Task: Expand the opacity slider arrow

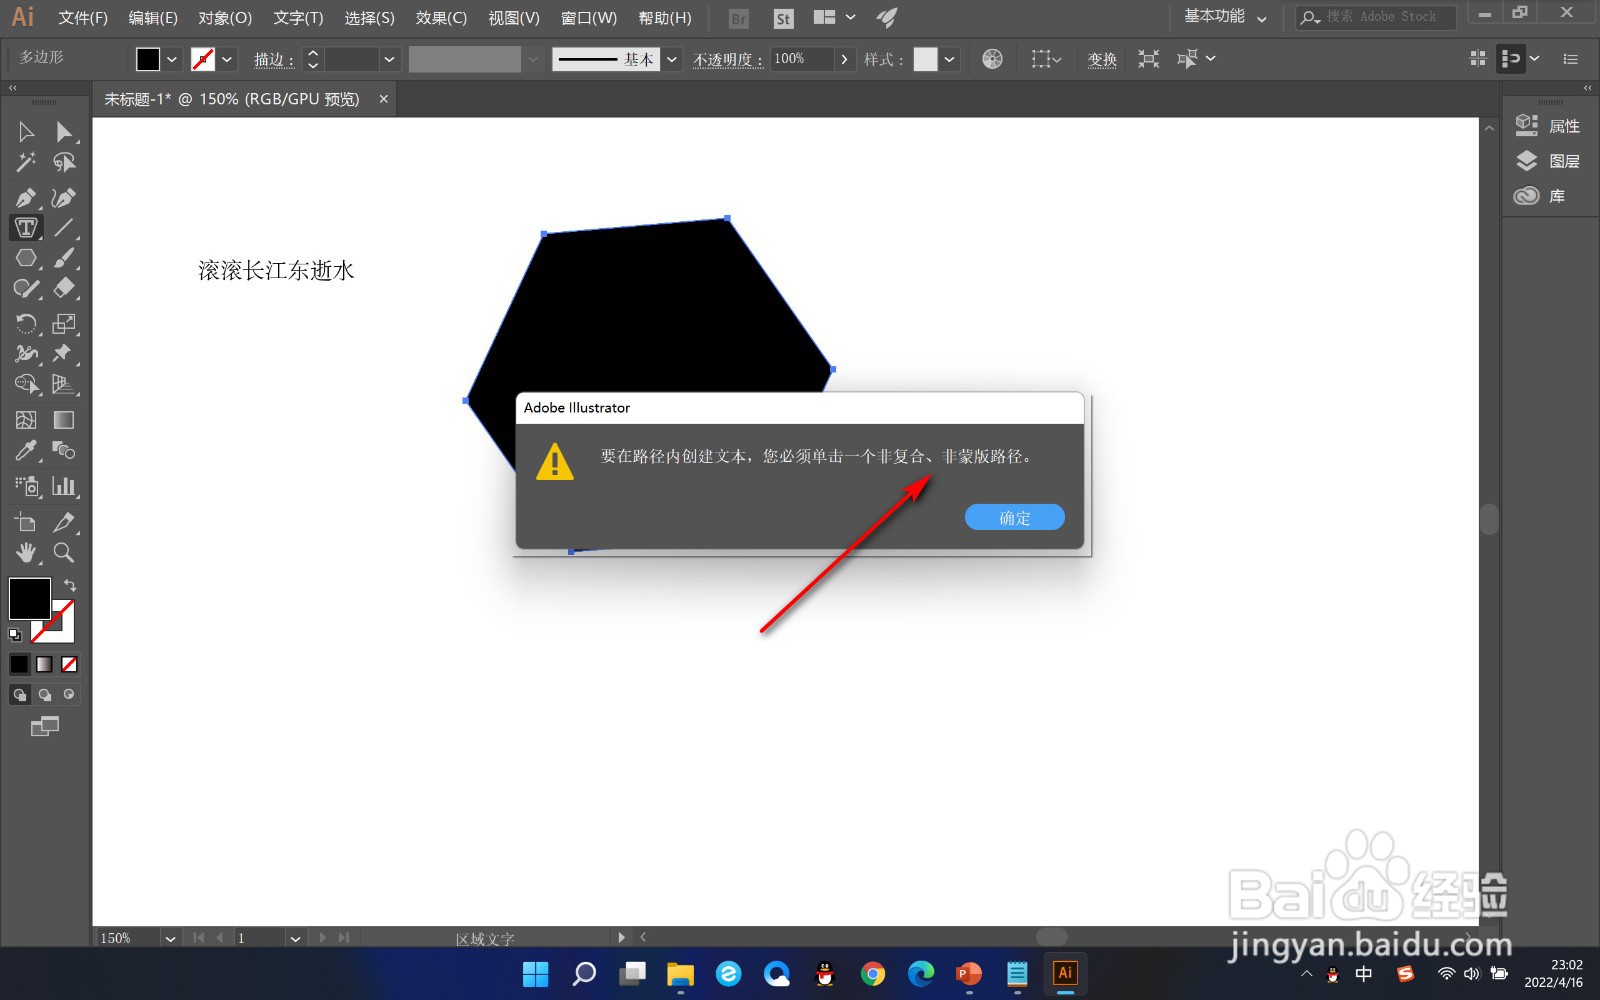Action: pos(844,59)
